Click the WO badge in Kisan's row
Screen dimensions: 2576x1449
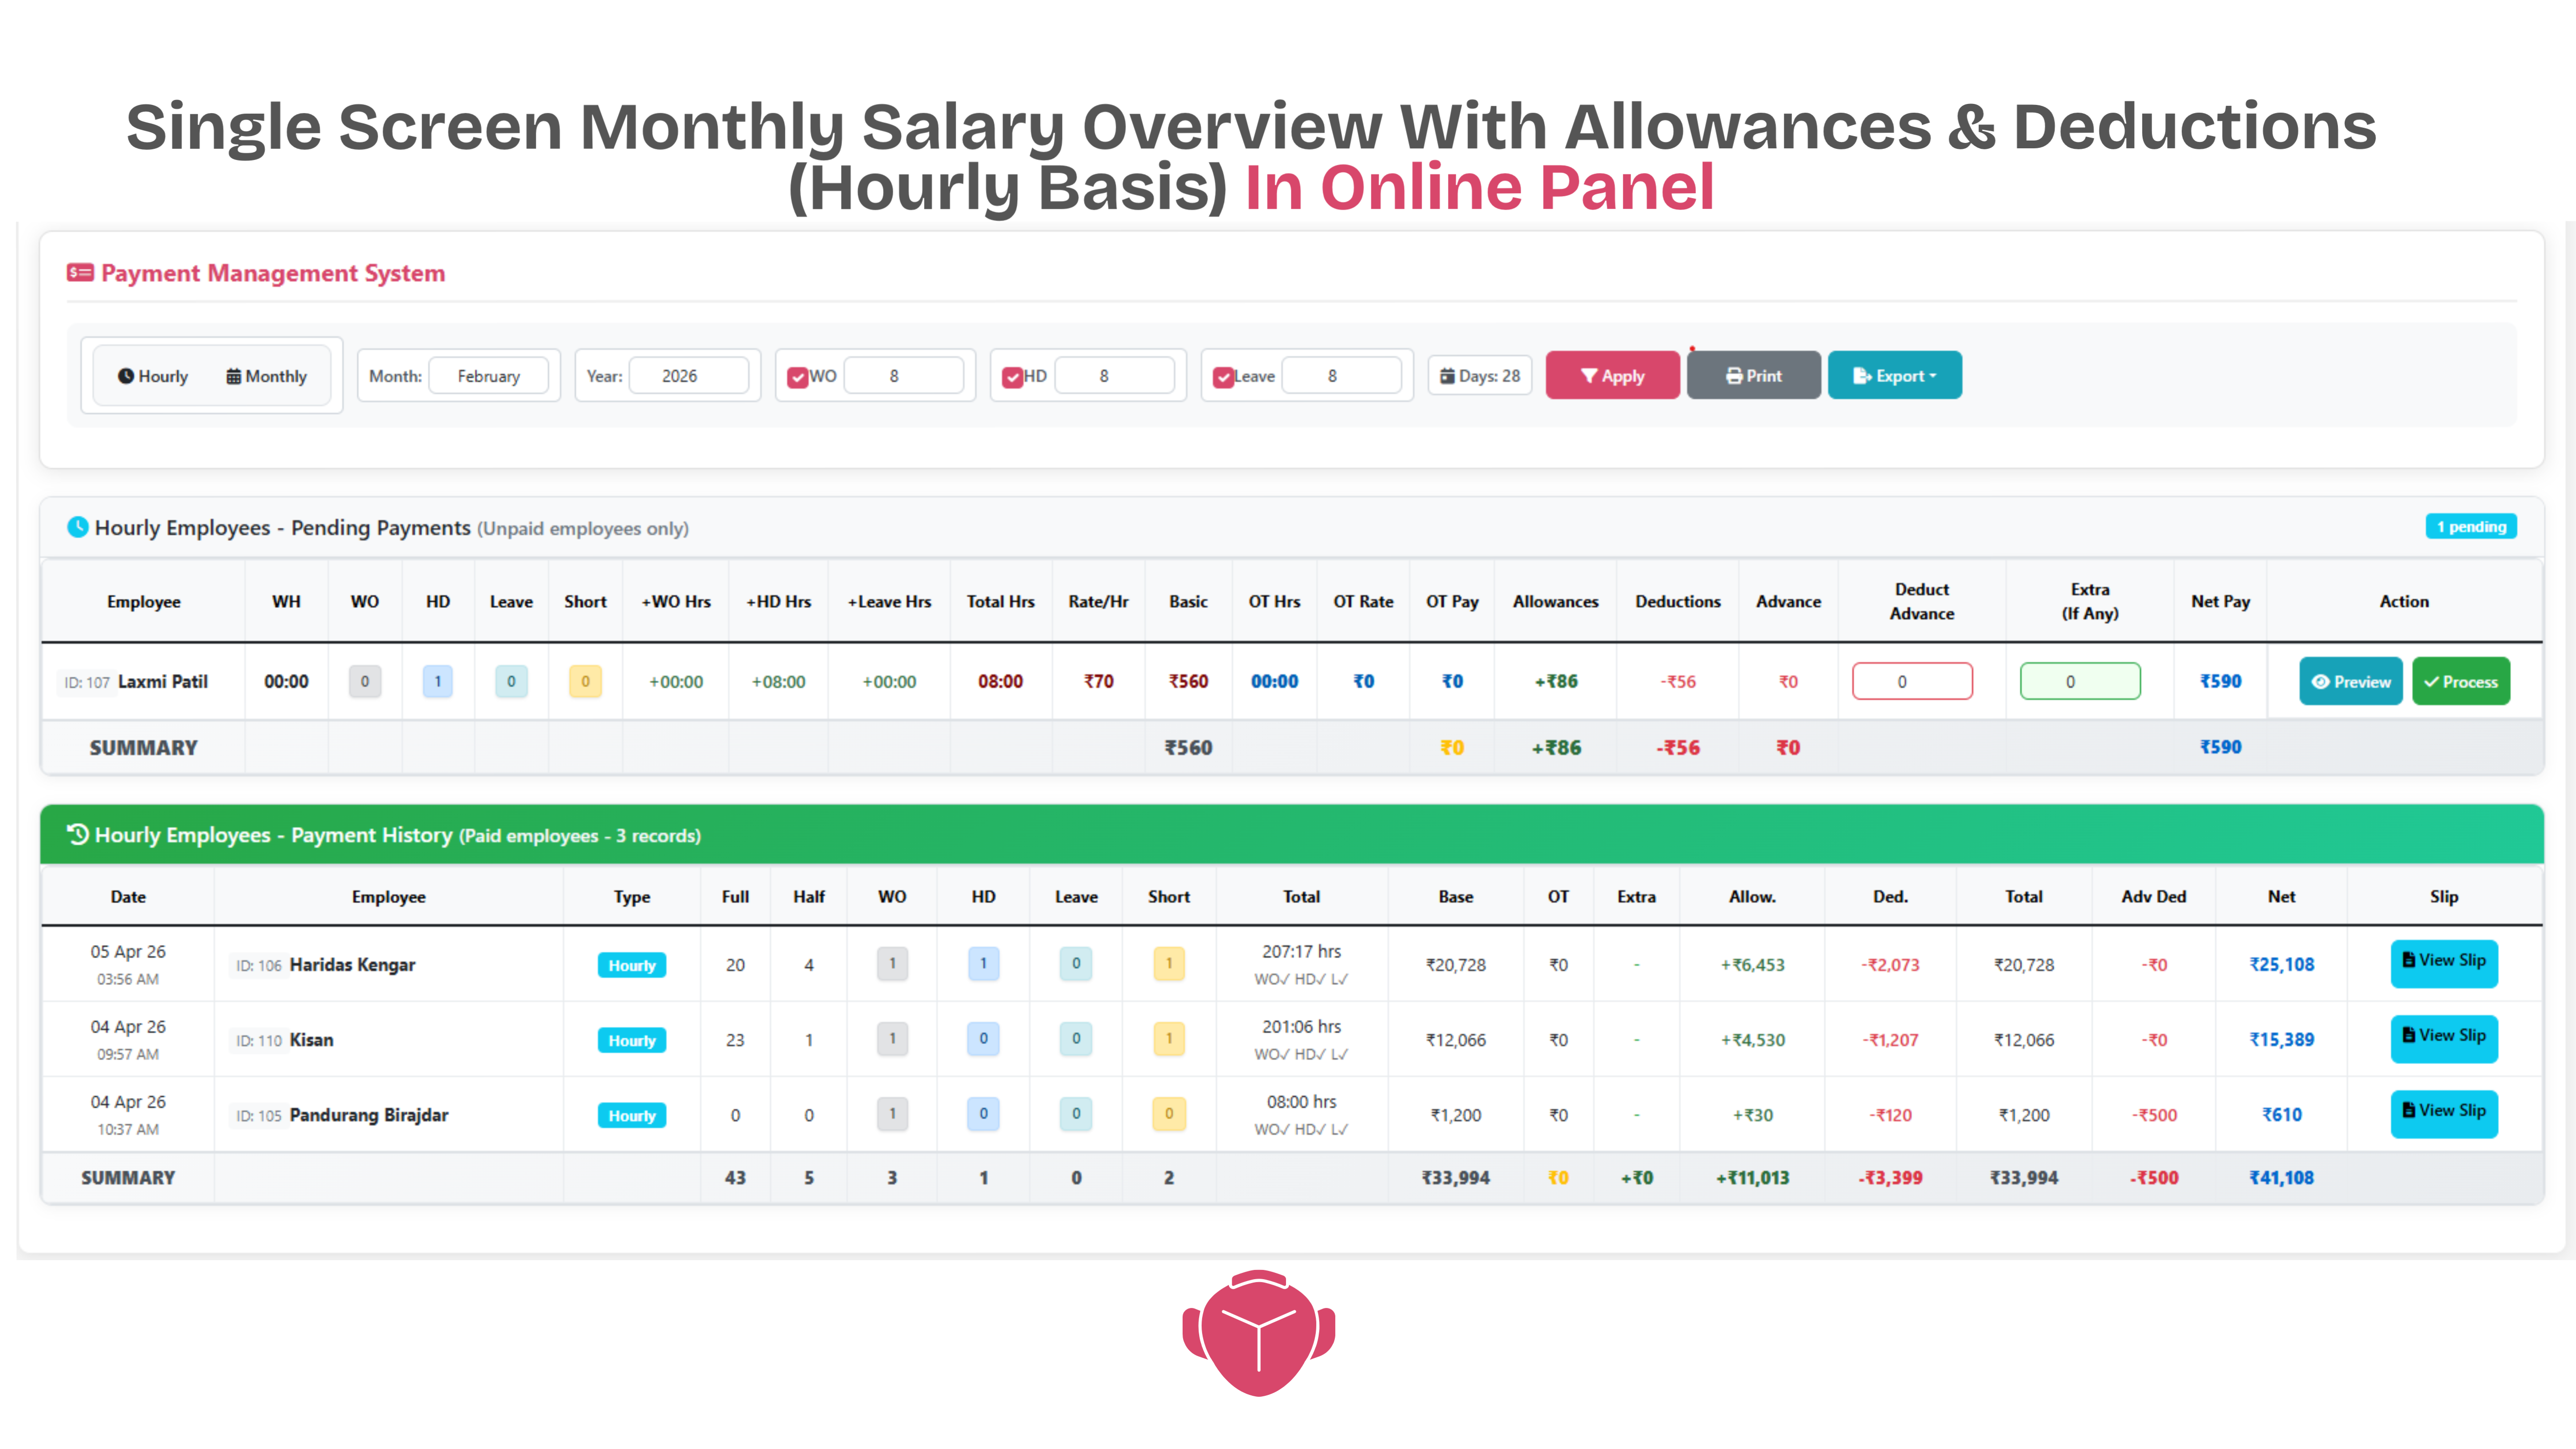point(892,1039)
